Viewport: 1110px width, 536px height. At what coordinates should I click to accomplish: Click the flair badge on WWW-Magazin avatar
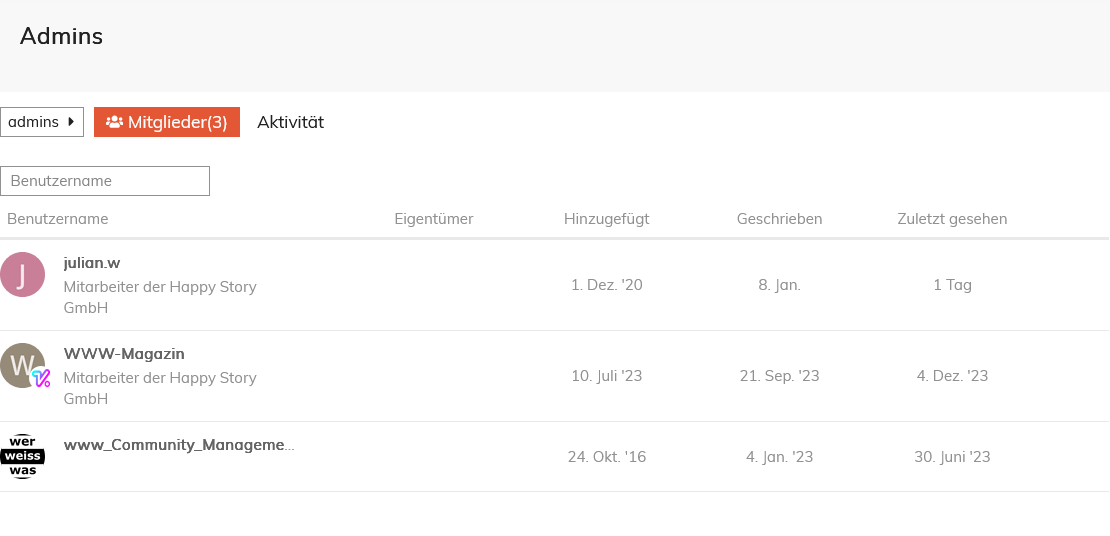point(42,379)
